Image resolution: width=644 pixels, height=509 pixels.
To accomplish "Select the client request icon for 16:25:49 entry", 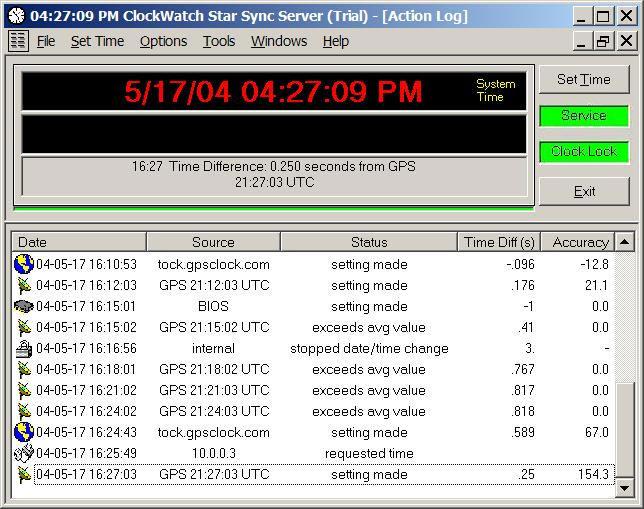I will click(x=24, y=454).
